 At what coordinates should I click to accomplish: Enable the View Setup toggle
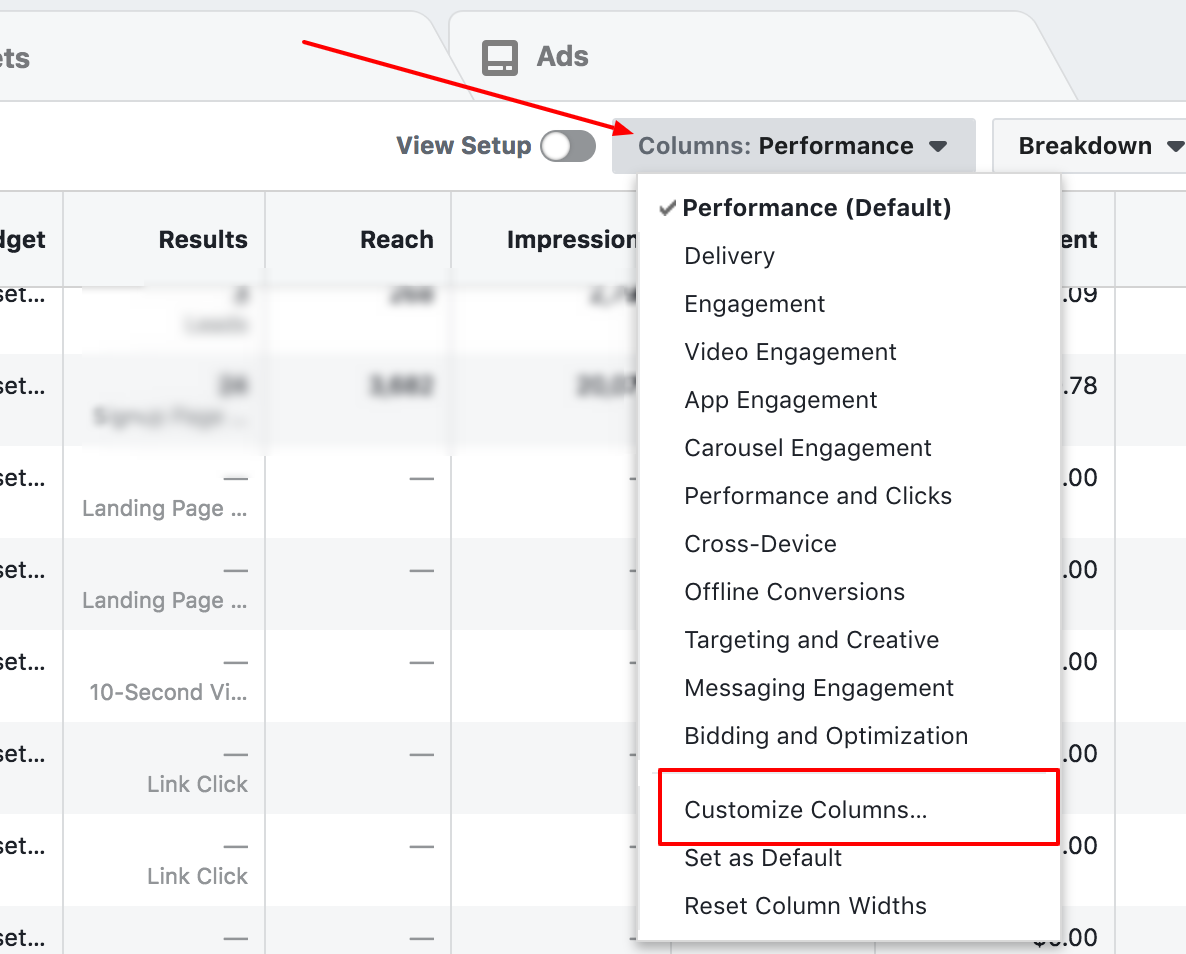[566, 146]
